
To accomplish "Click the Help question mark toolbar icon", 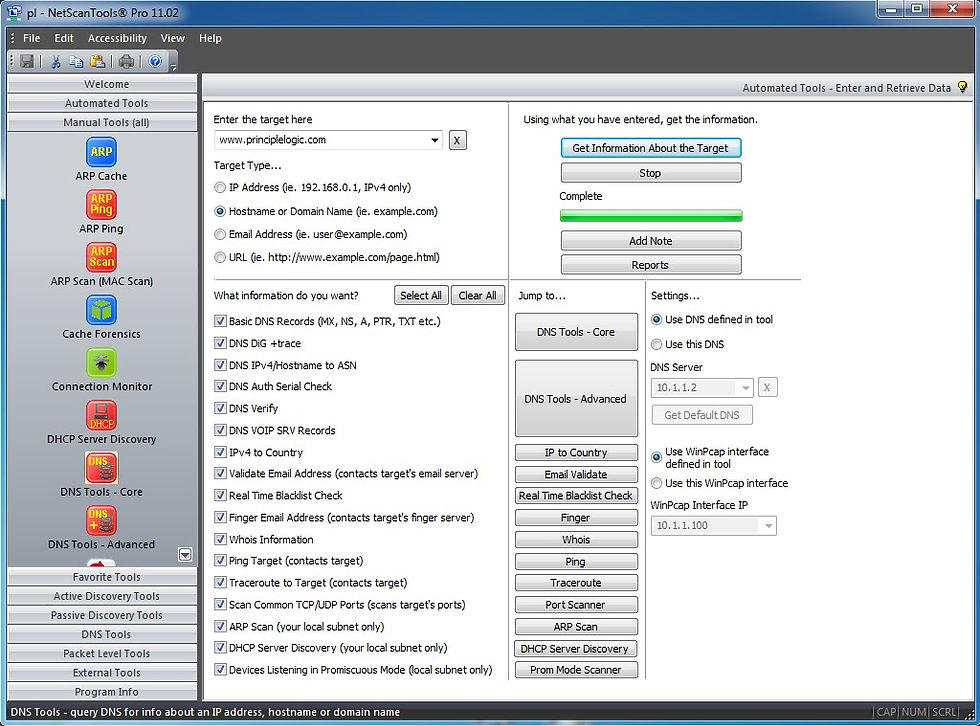I will [155, 61].
